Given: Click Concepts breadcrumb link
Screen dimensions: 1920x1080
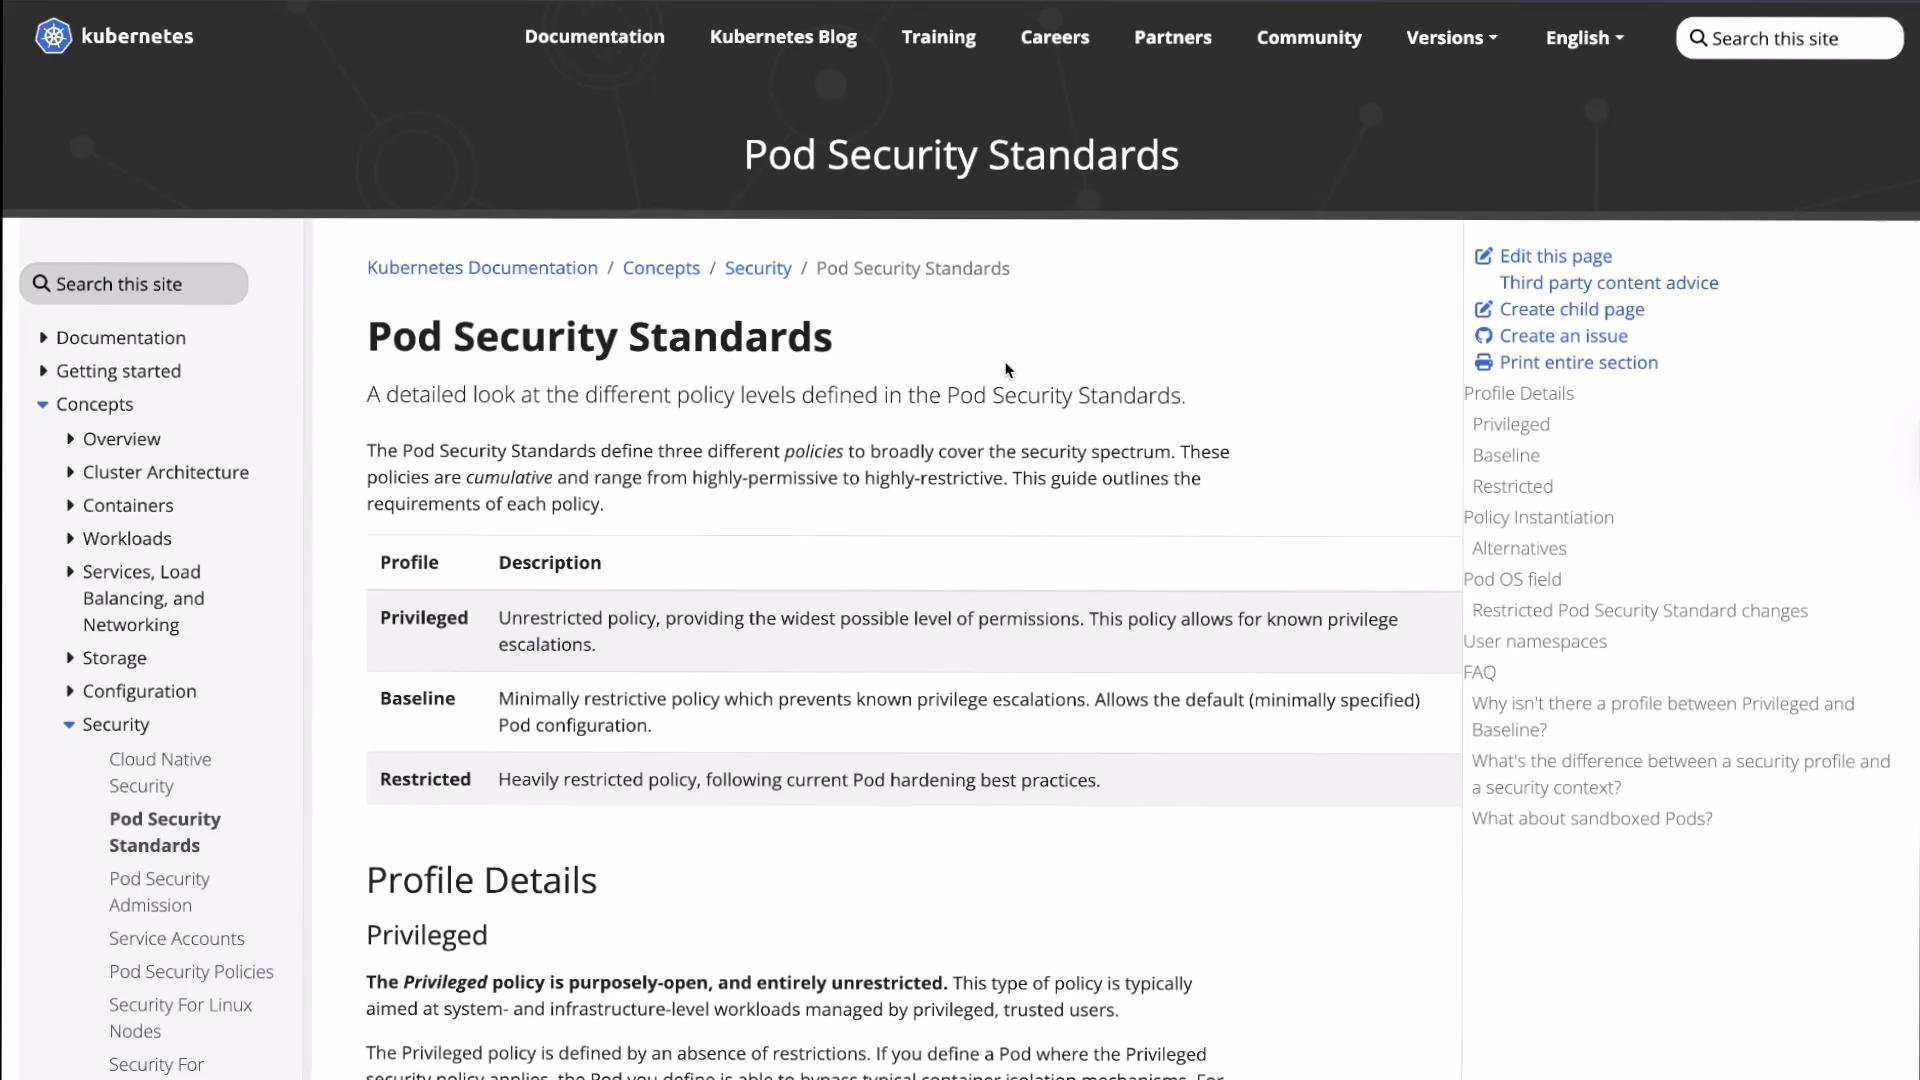Looking at the screenshot, I should pyautogui.click(x=661, y=268).
